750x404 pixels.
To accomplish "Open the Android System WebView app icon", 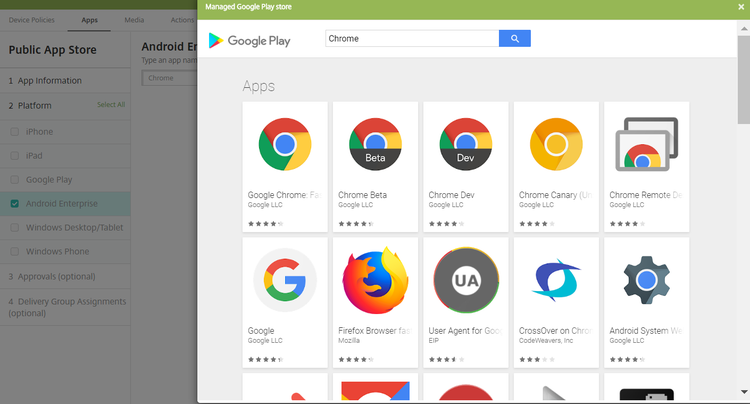I will pyautogui.click(x=647, y=280).
